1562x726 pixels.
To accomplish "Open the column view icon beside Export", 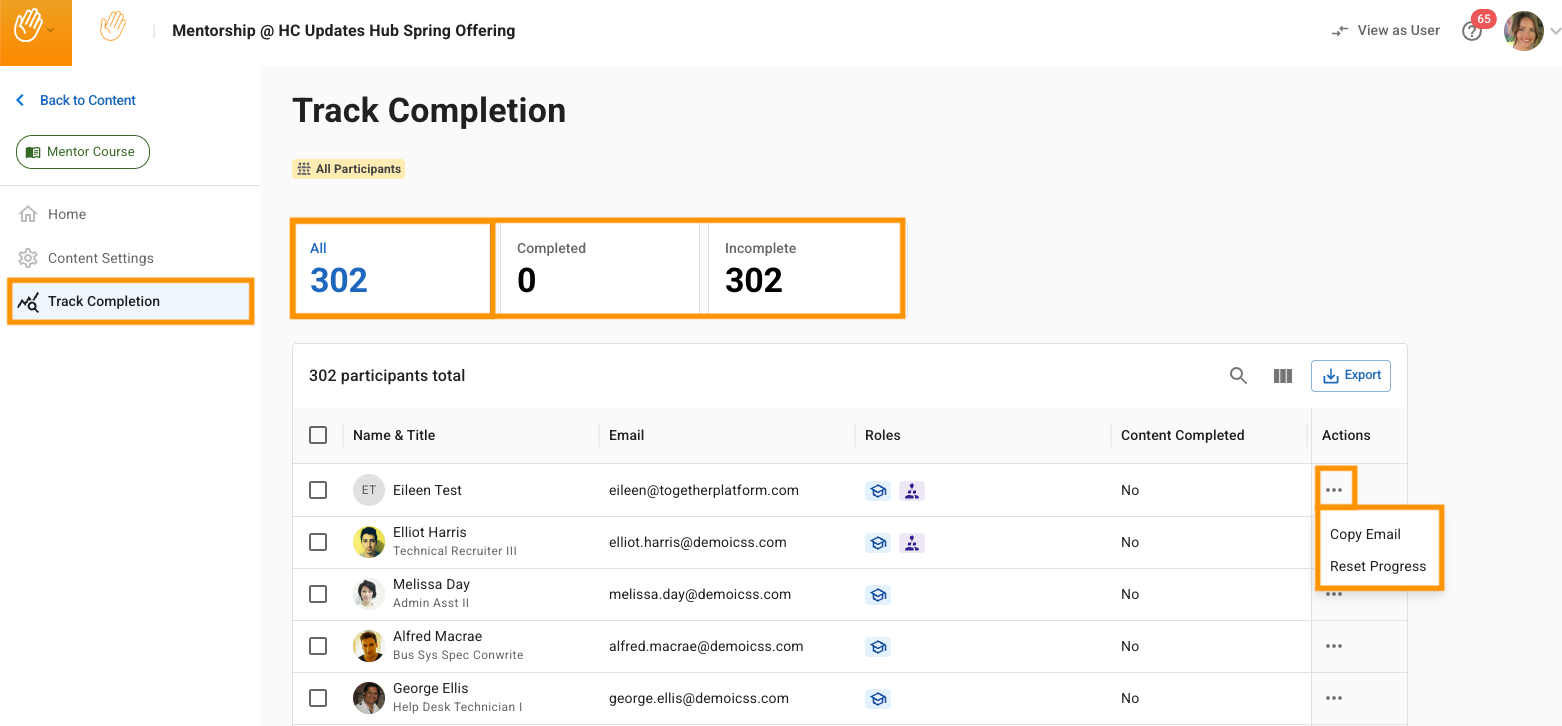I will tap(1283, 376).
